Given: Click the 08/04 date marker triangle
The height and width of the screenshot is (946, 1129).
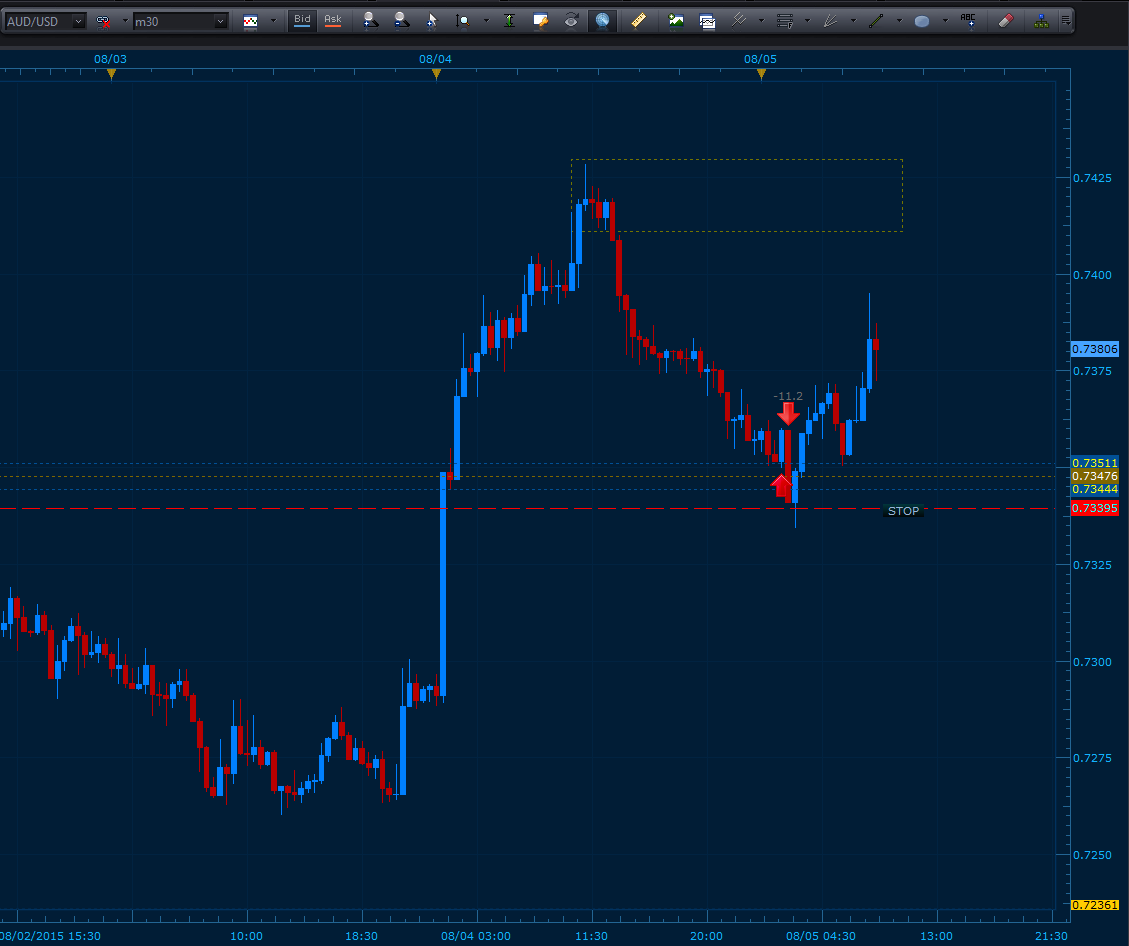Looking at the screenshot, I should click(436, 74).
